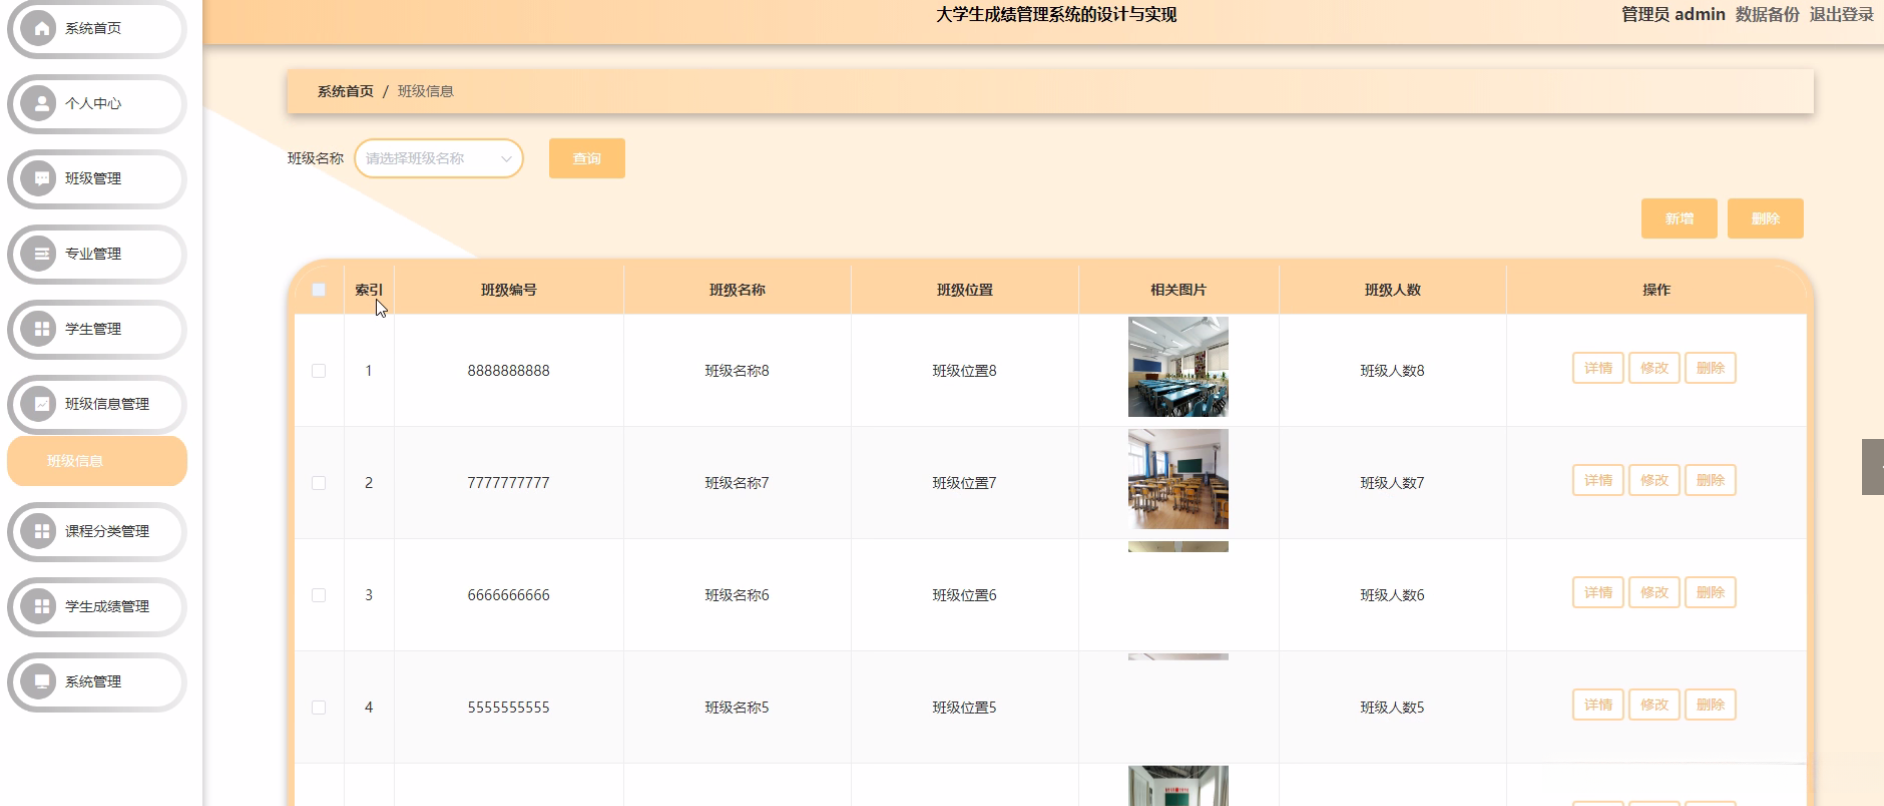Click 修改 for 班级名称7
This screenshot has height=806, width=1884.
(x=1654, y=480)
